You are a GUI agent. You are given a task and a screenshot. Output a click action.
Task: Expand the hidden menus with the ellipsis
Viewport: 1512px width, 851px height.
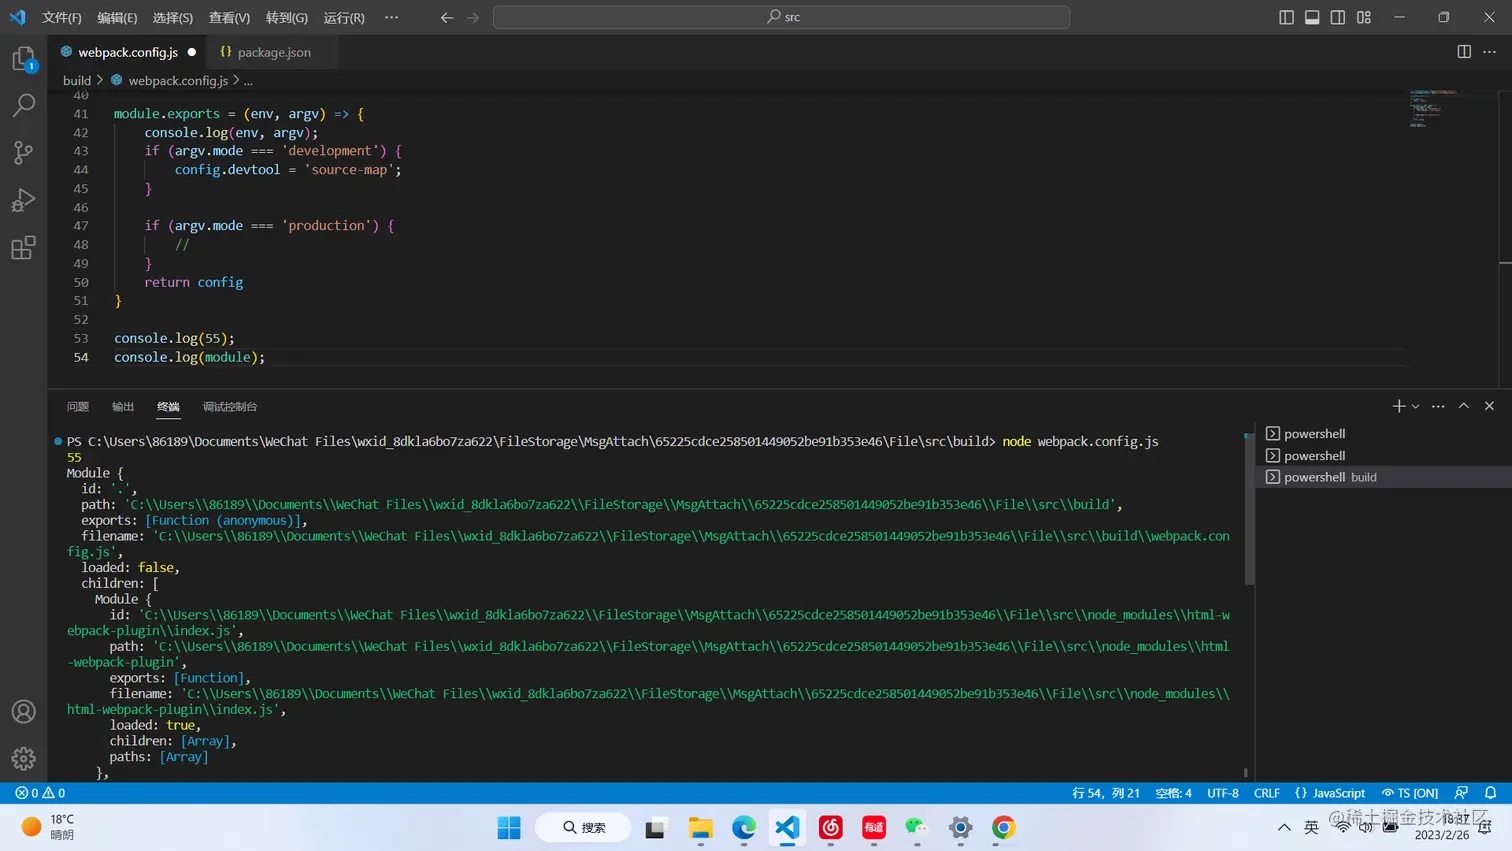(392, 17)
